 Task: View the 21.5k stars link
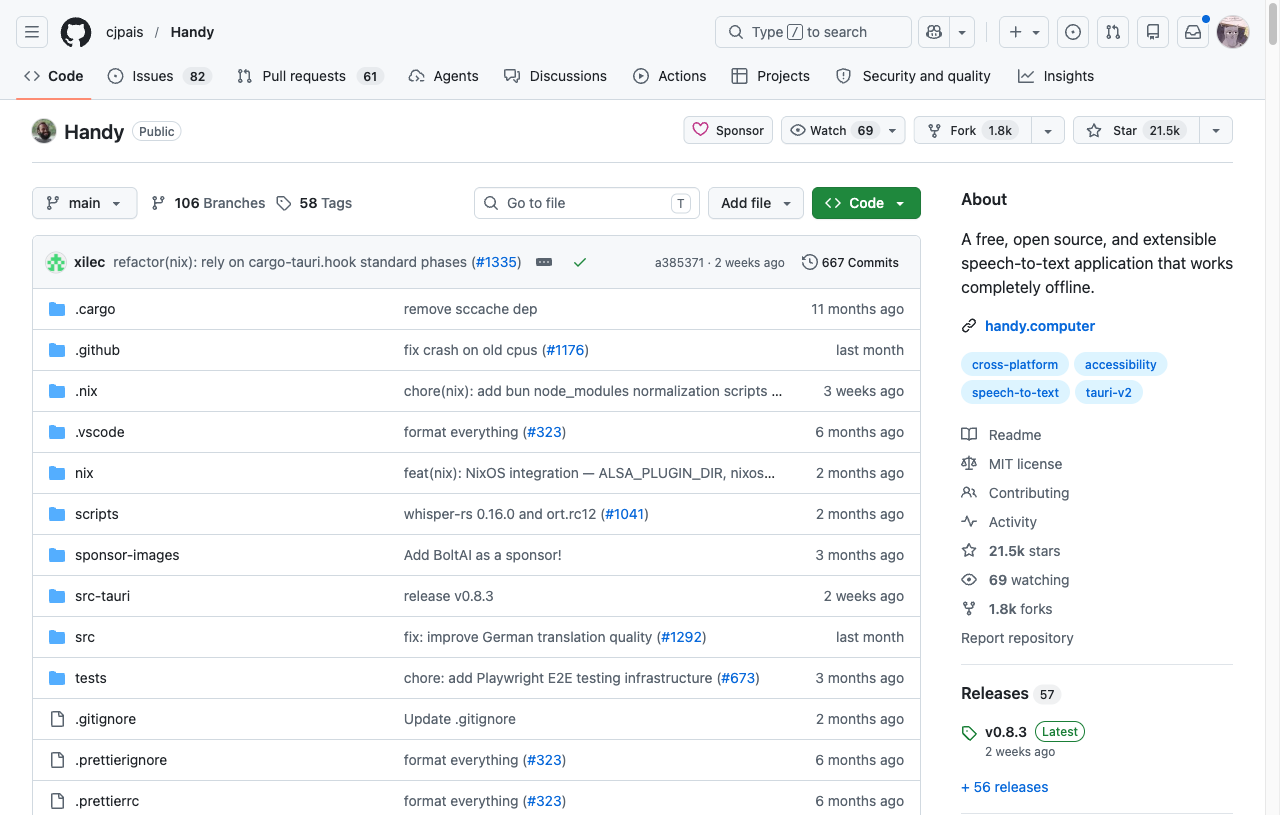point(1011,551)
